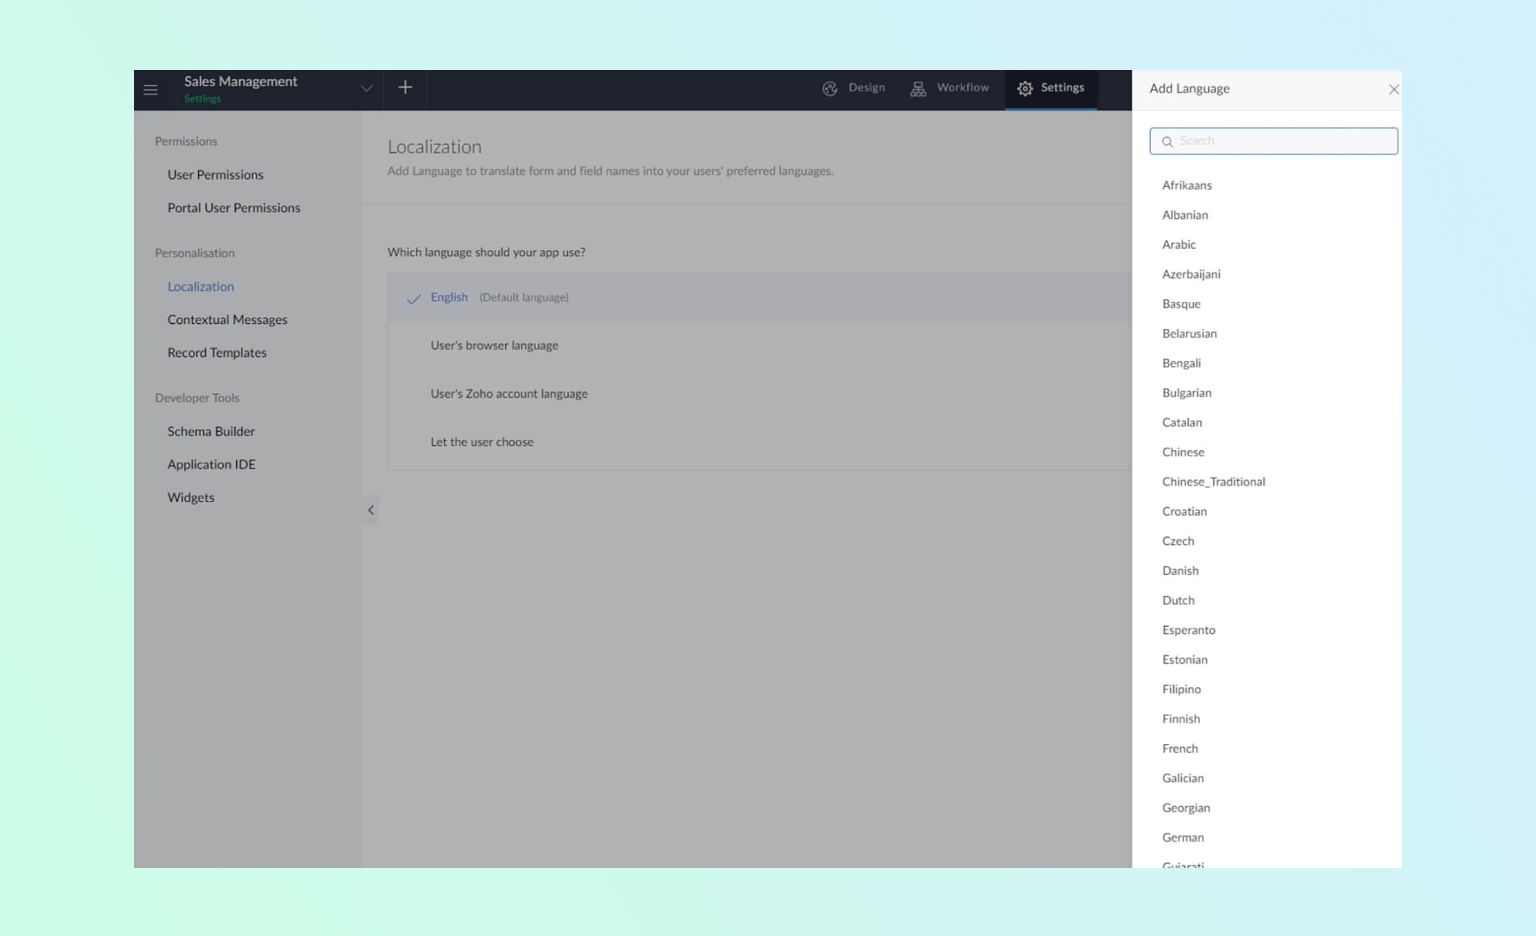
Task: Open the hamburger menu icon
Action: click(151, 90)
